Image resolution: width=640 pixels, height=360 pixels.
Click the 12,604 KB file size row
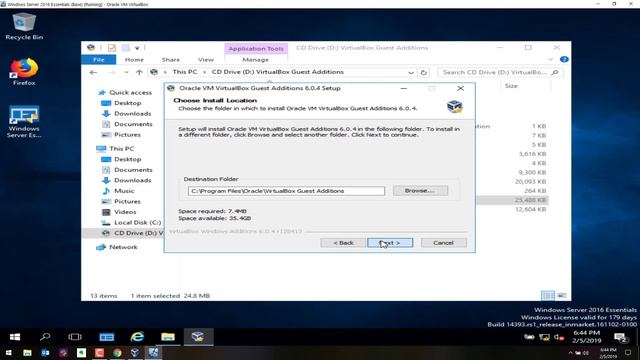[x=530, y=209]
